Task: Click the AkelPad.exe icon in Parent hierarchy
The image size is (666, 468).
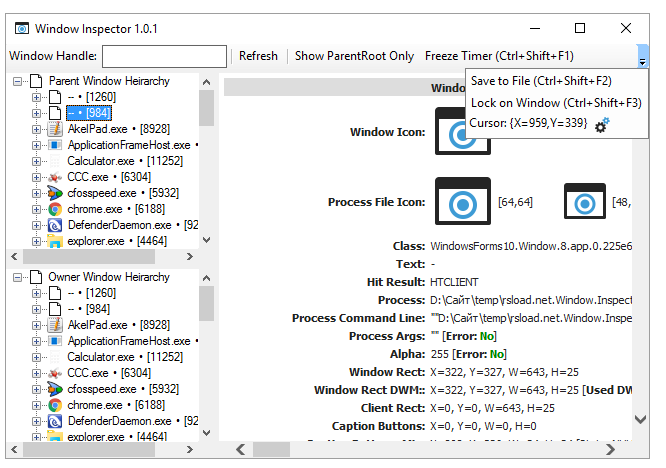Action: coord(56,129)
